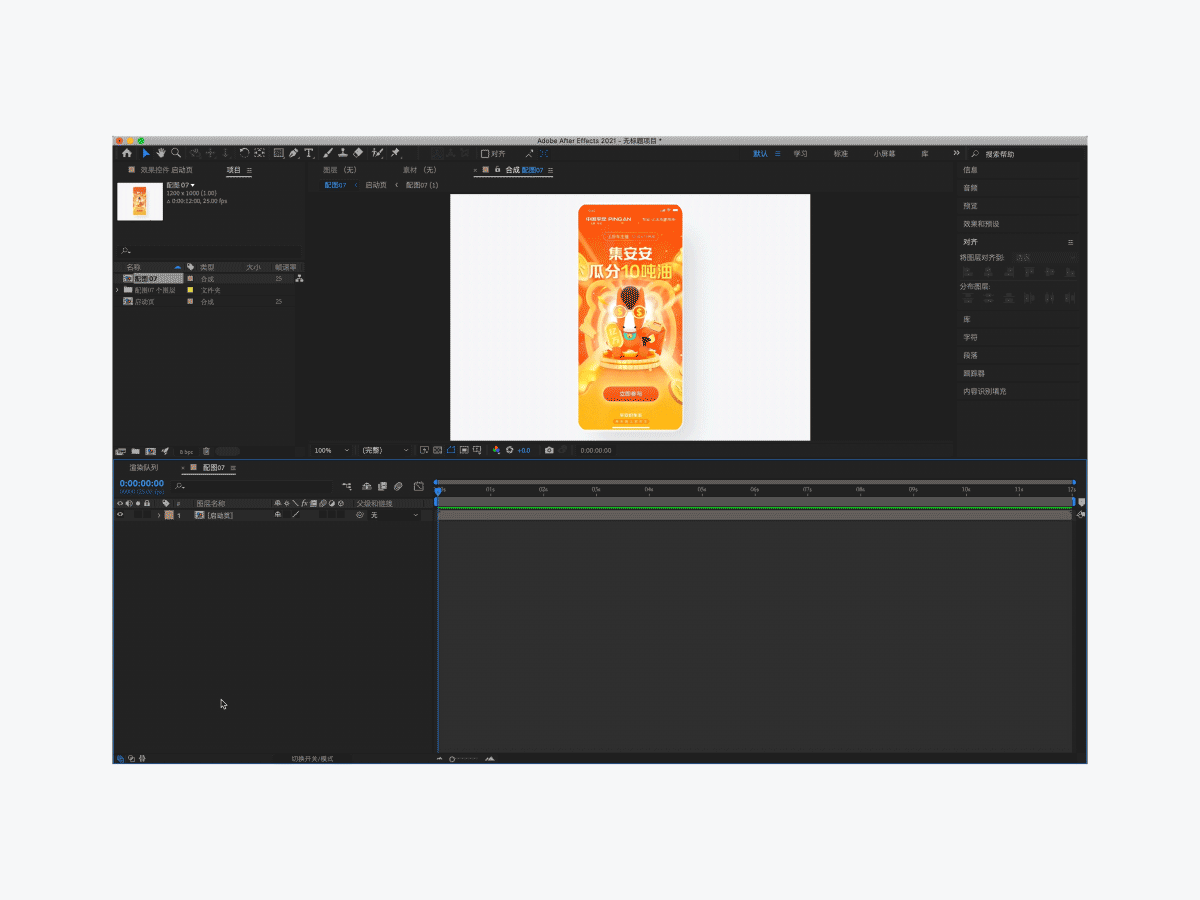Screen dimensions: 1200x900
Task: Hide the 启动页 layer with eye toggle
Action: click(x=120, y=515)
